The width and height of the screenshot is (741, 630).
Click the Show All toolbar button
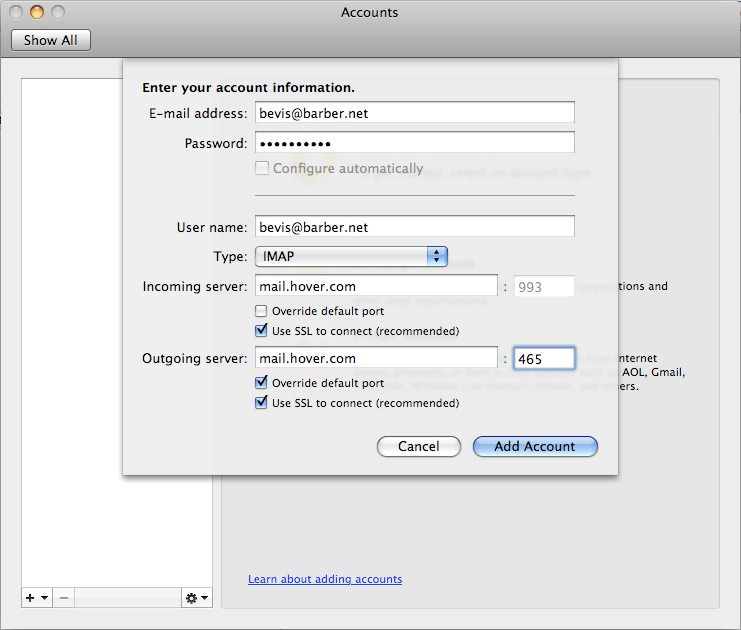pyautogui.click(x=51, y=40)
